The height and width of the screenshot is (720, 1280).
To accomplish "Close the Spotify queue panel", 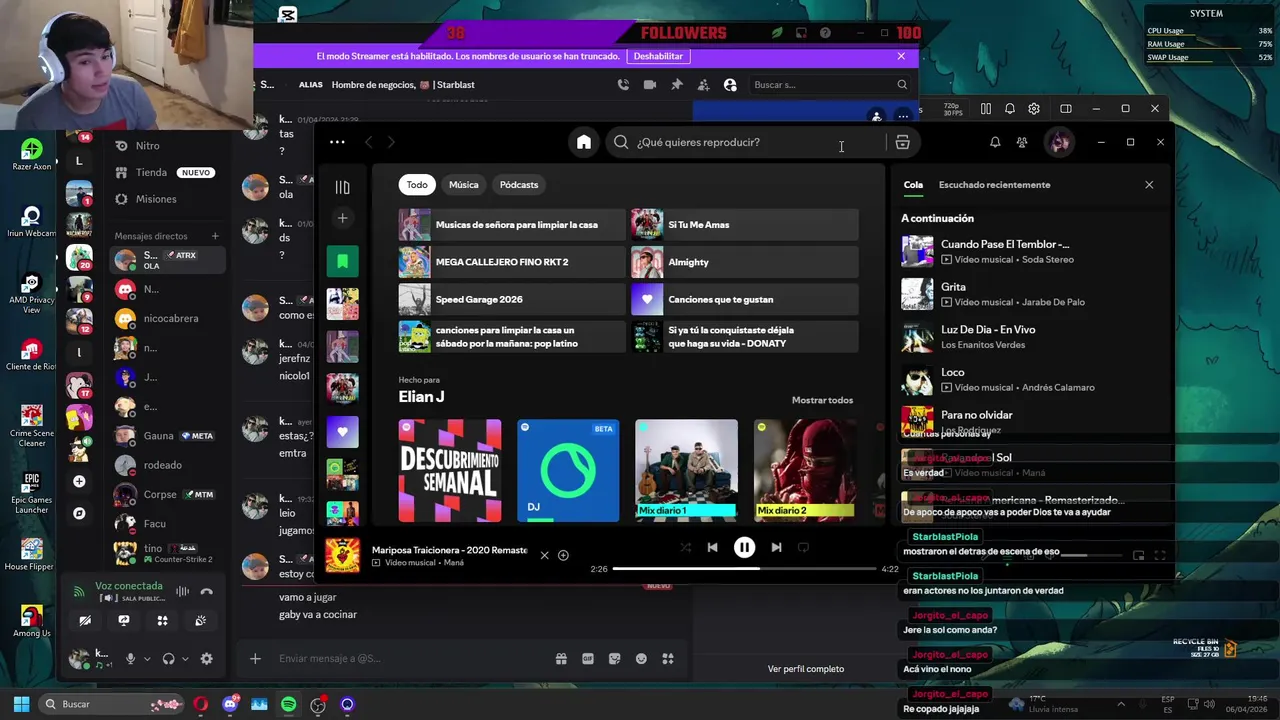I will (1149, 185).
